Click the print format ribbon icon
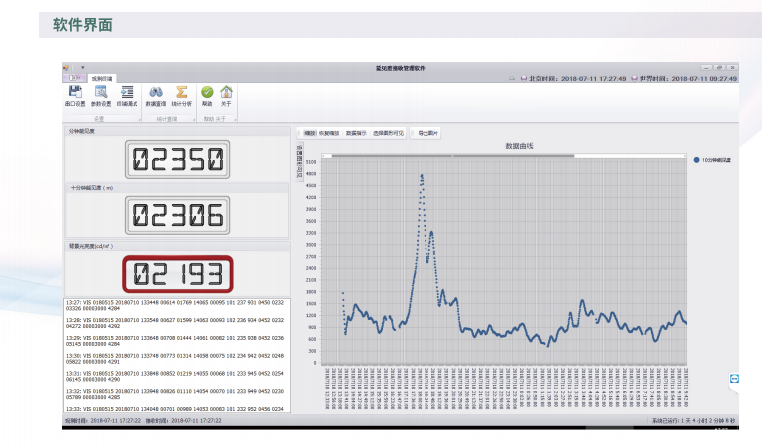762x447 pixels. pos(127,96)
